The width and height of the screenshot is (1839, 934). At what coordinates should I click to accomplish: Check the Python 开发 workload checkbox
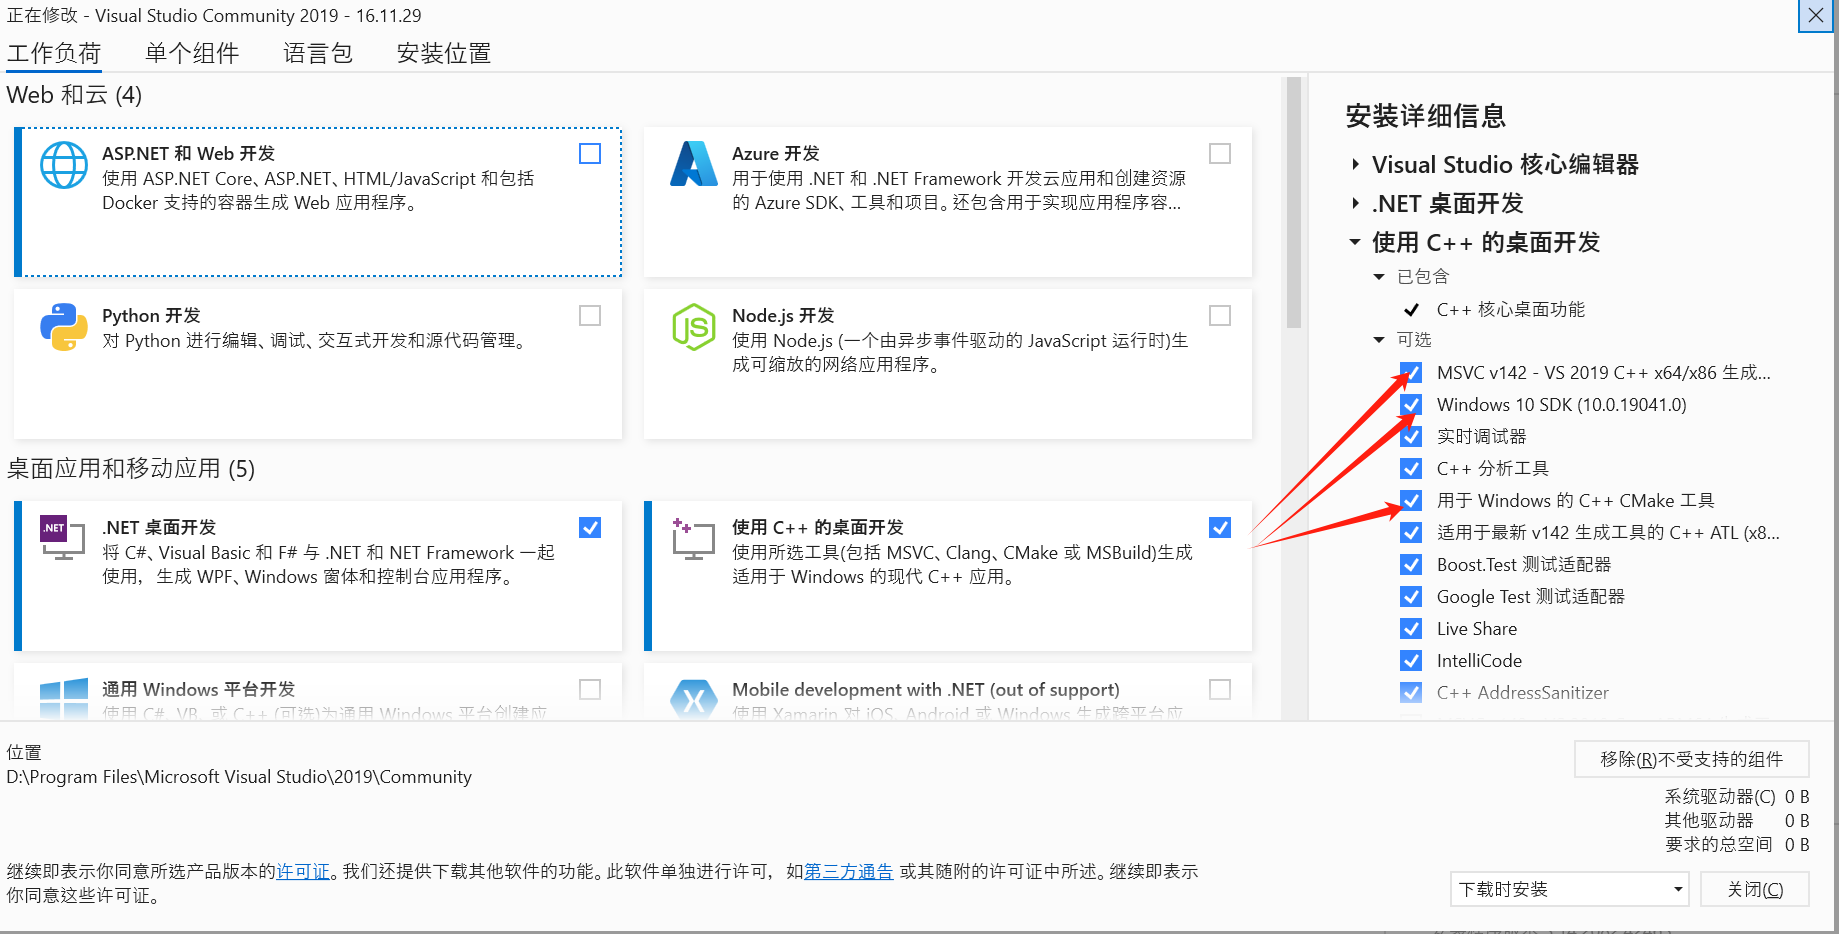click(x=590, y=315)
